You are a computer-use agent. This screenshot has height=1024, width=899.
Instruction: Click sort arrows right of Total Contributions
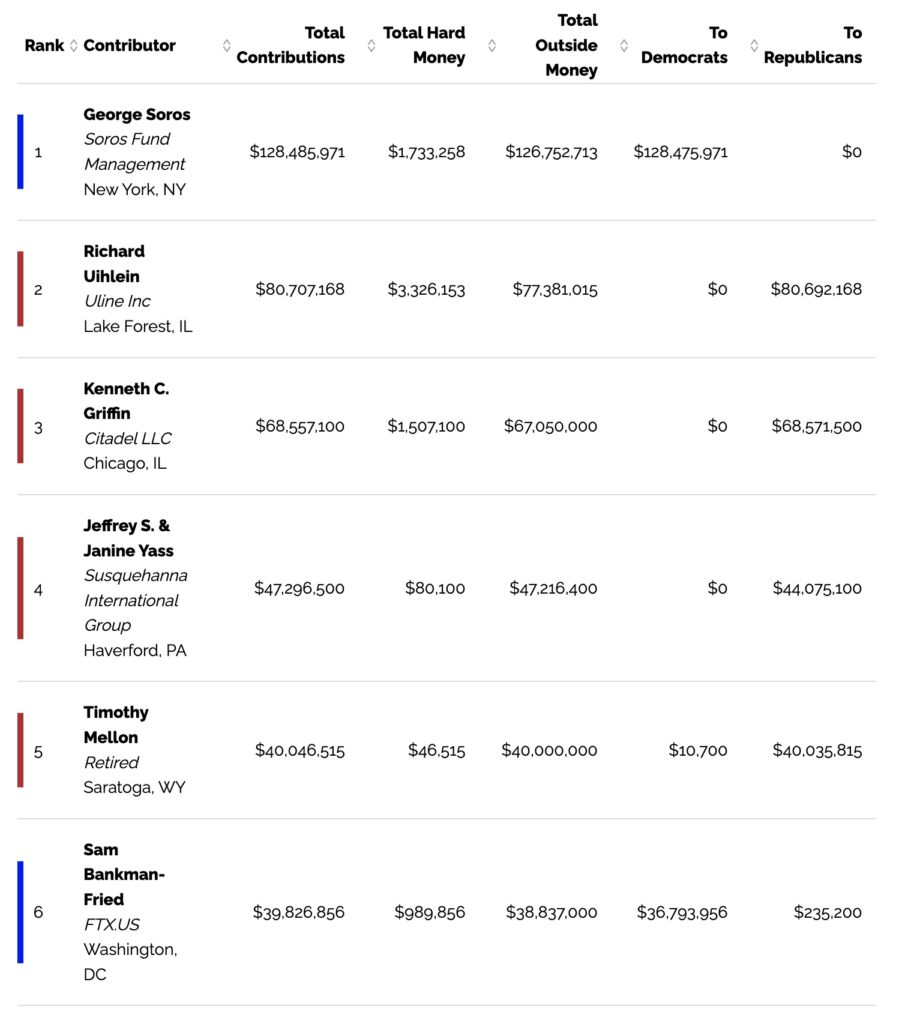tap(371, 46)
